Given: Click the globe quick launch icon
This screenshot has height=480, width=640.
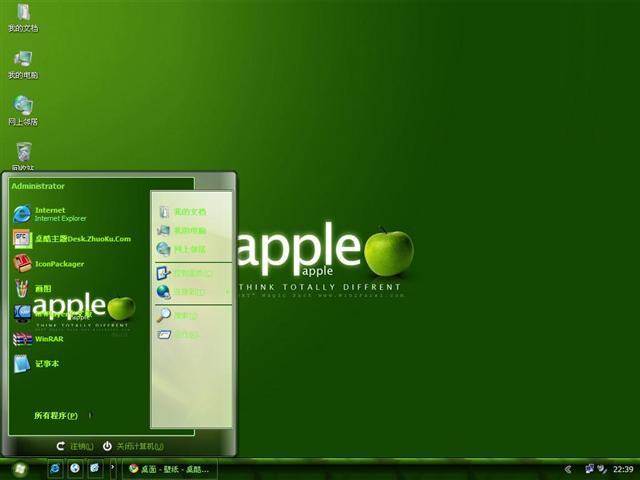Looking at the screenshot, I should [75, 469].
